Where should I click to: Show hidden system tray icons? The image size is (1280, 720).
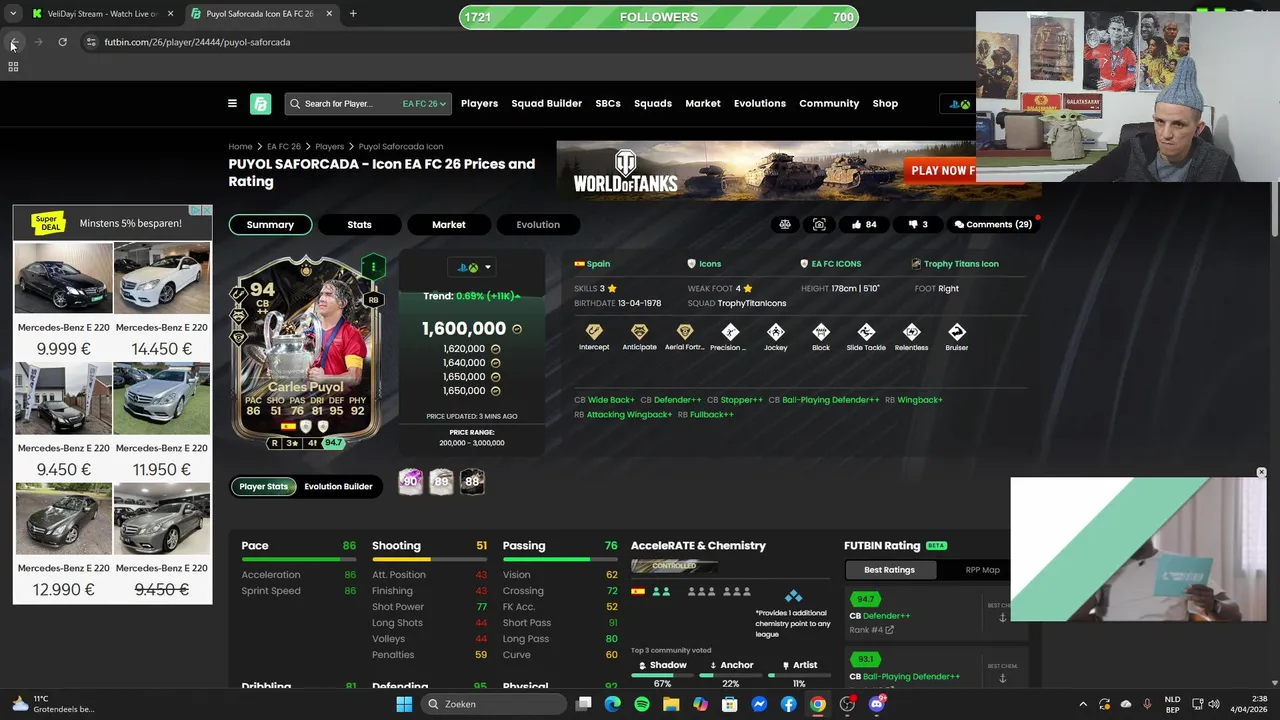coord(1083,704)
